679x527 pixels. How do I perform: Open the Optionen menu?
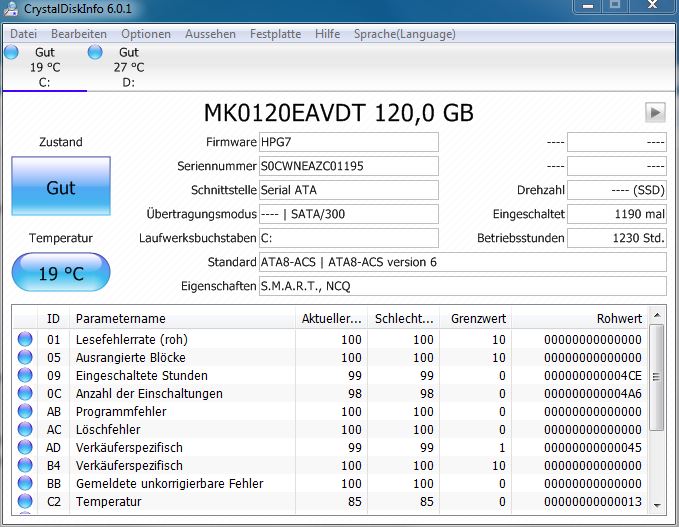tap(146, 34)
